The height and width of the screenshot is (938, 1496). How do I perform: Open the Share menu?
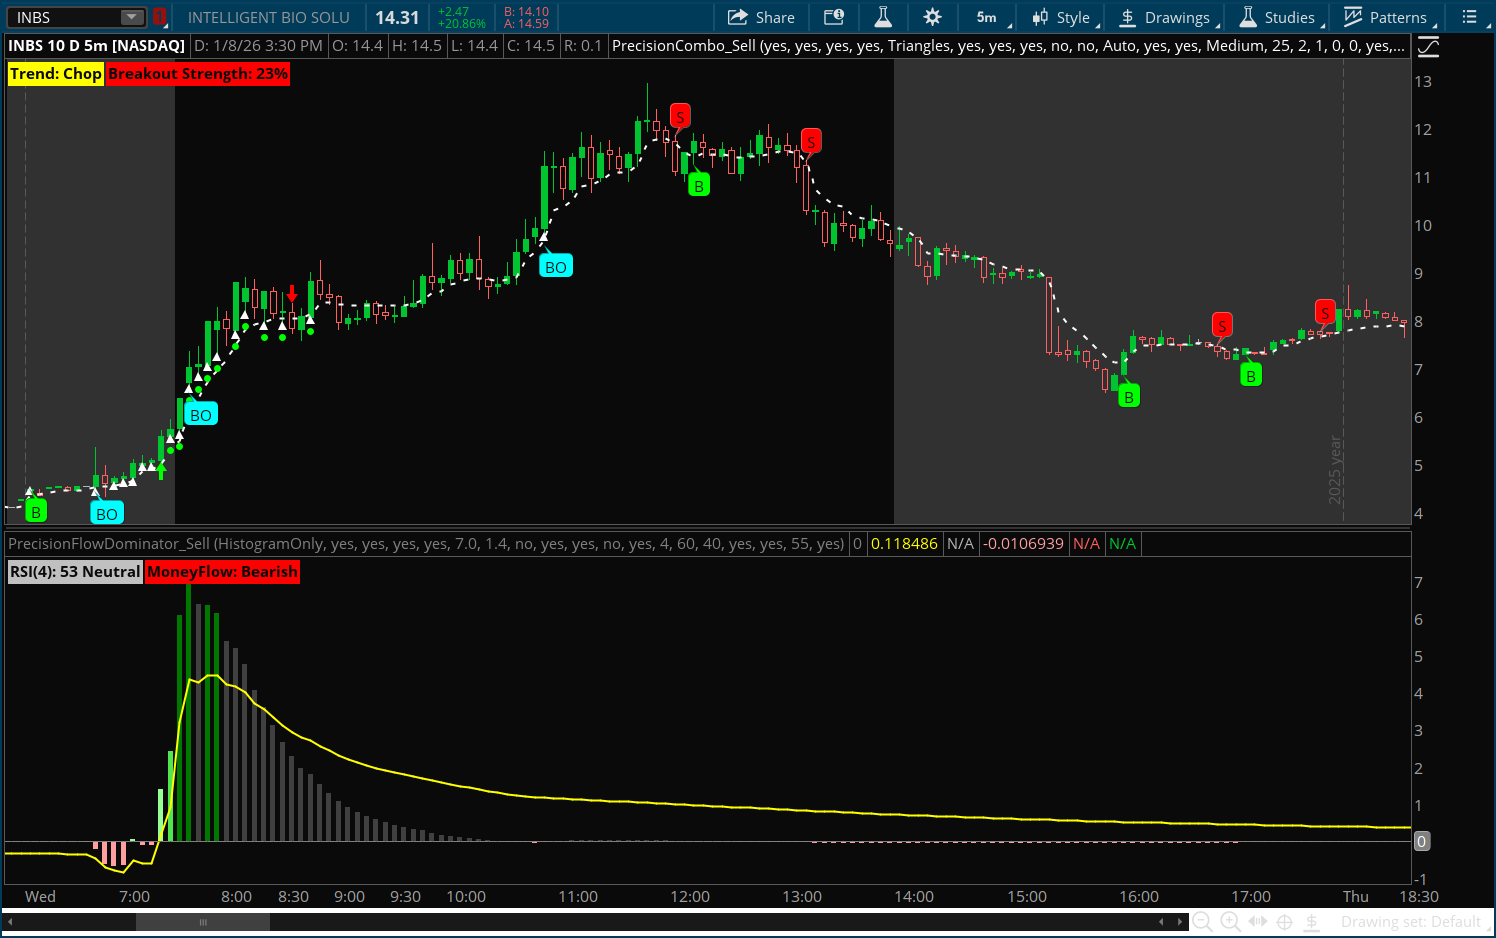pos(761,17)
